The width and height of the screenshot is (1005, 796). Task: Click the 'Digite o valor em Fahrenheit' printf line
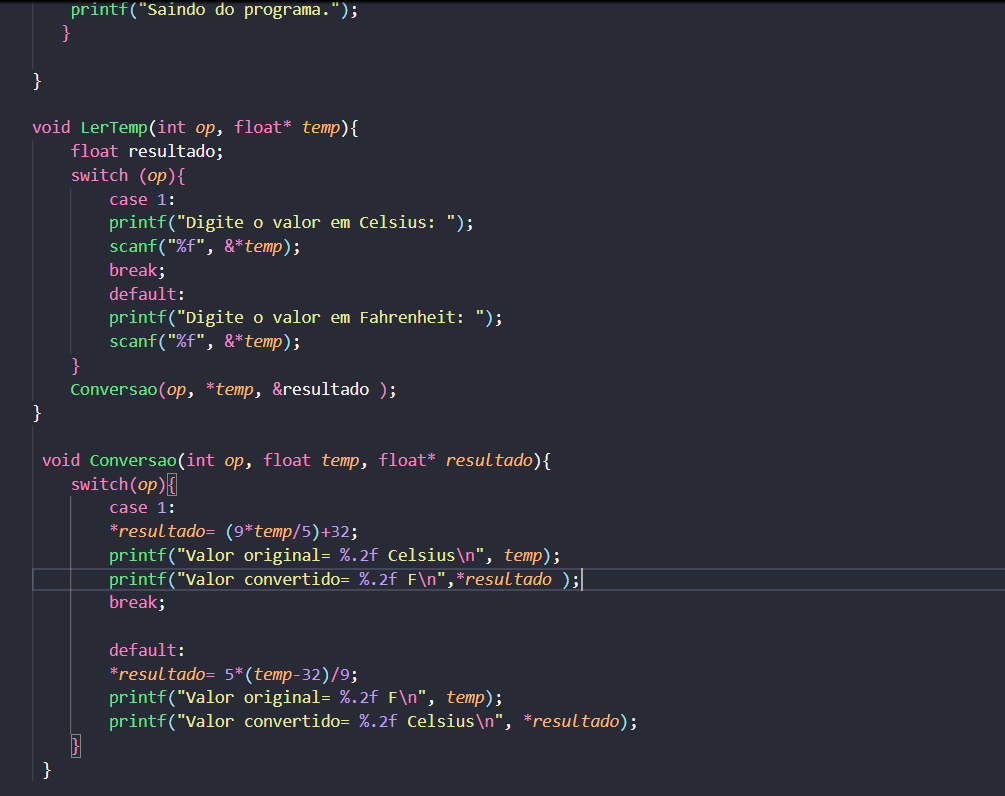[306, 318]
